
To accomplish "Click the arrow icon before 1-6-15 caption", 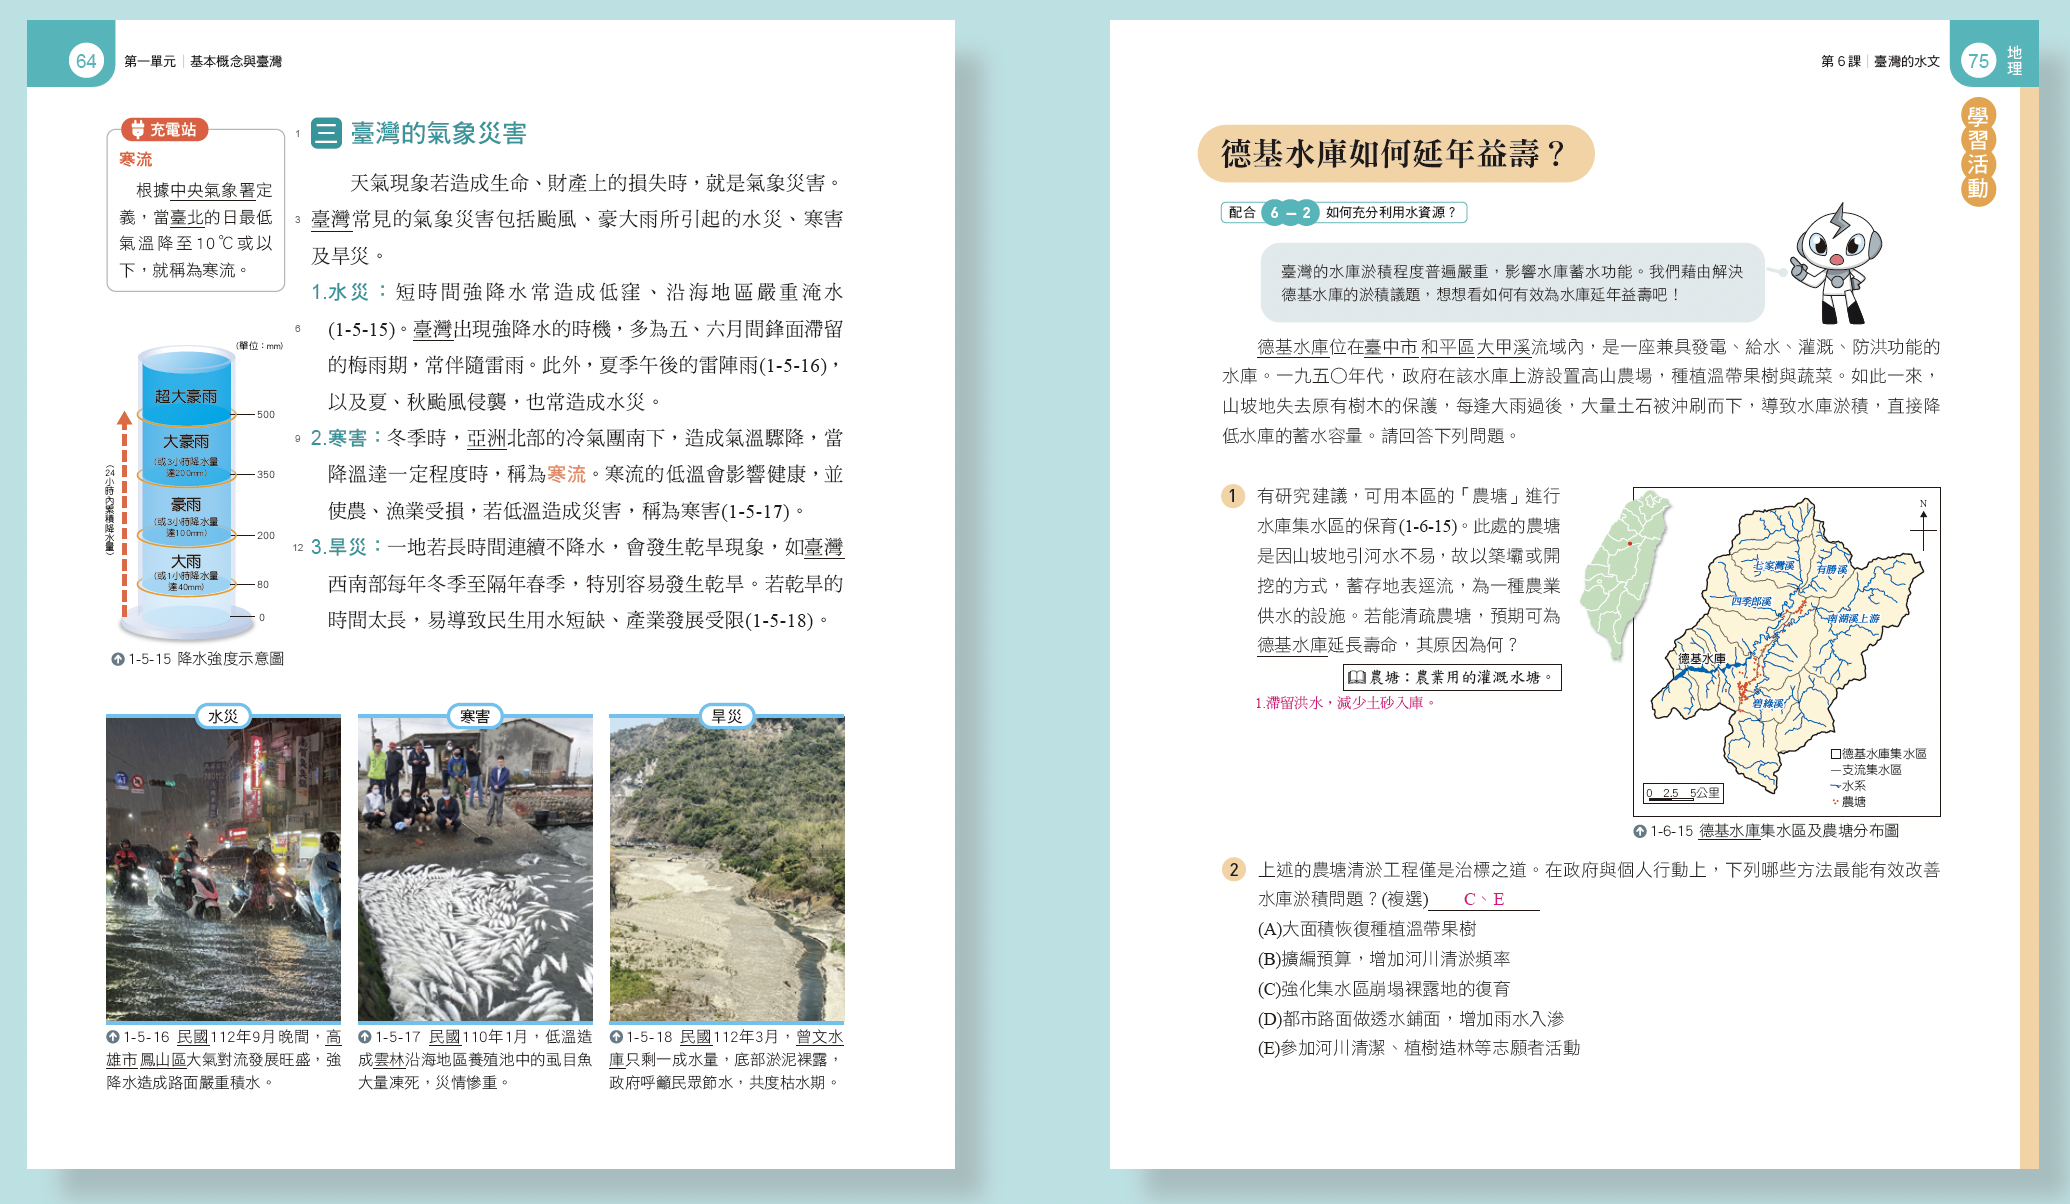I will click(x=1640, y=831).
